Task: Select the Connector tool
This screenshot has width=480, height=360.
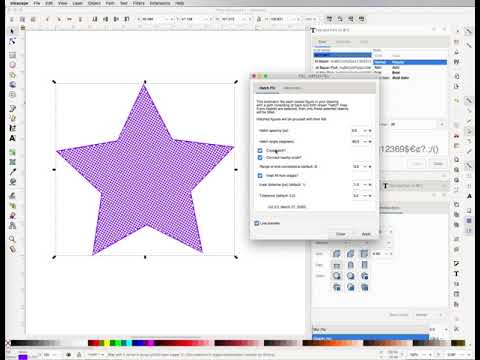Action: (12, 226)
